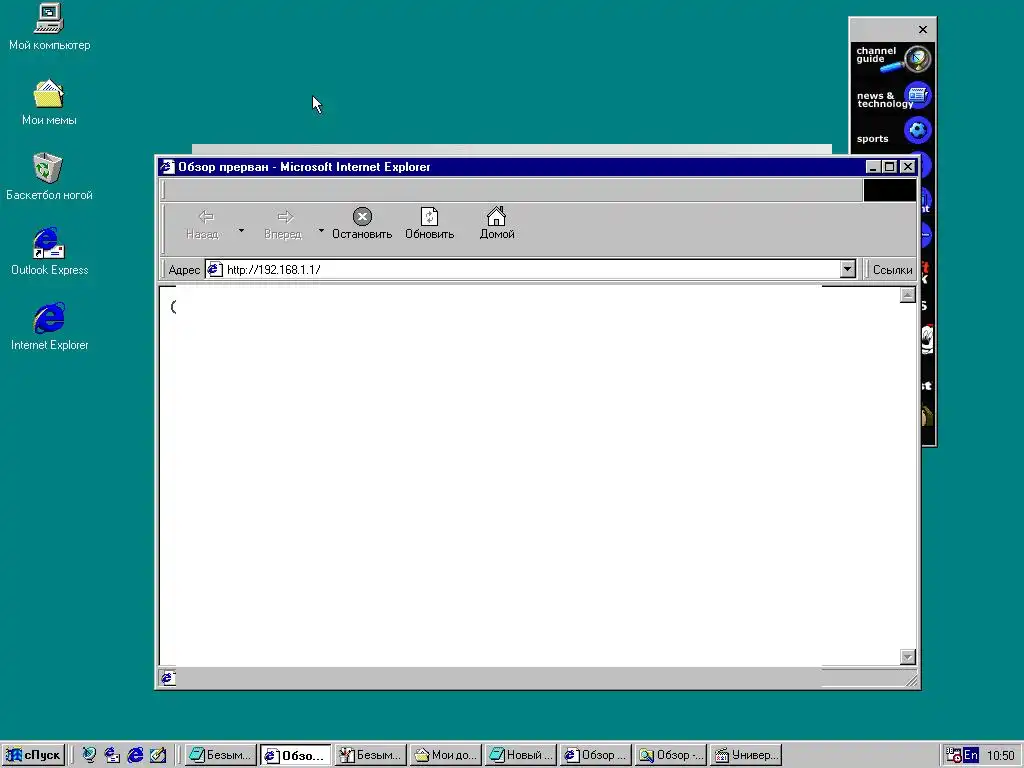Click the page icon in the address bar

point(215,269)
